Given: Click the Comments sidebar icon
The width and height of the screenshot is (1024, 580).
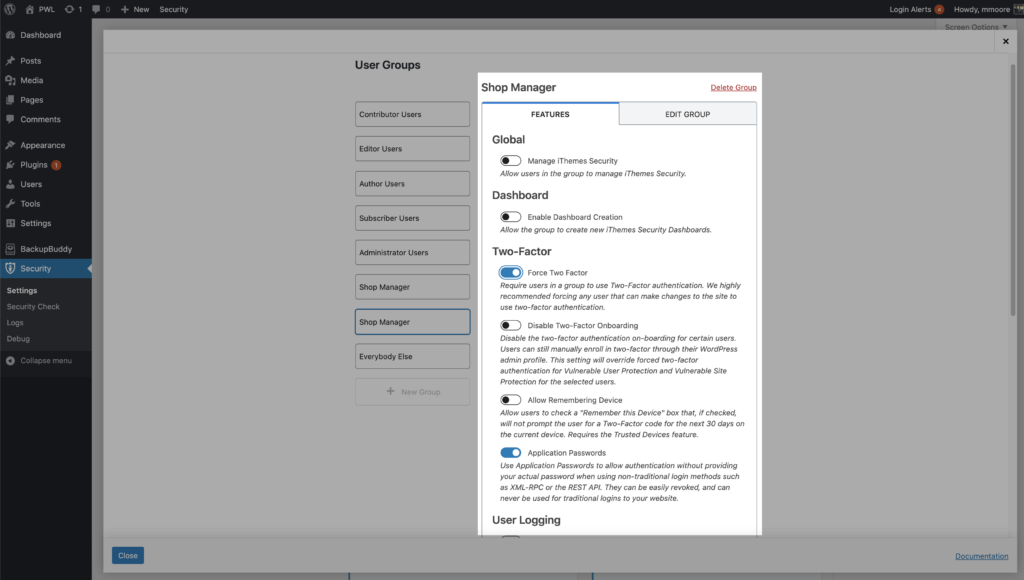Looking at the screenshot, I should point(10,120).
